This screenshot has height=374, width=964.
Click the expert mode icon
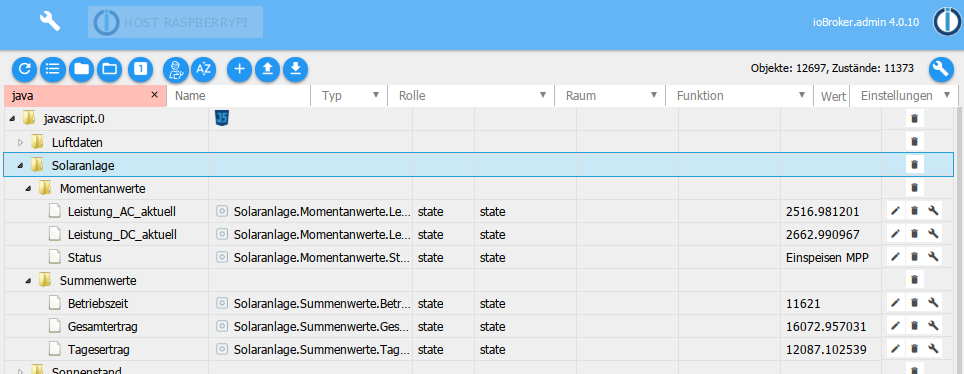pos(176,70)
